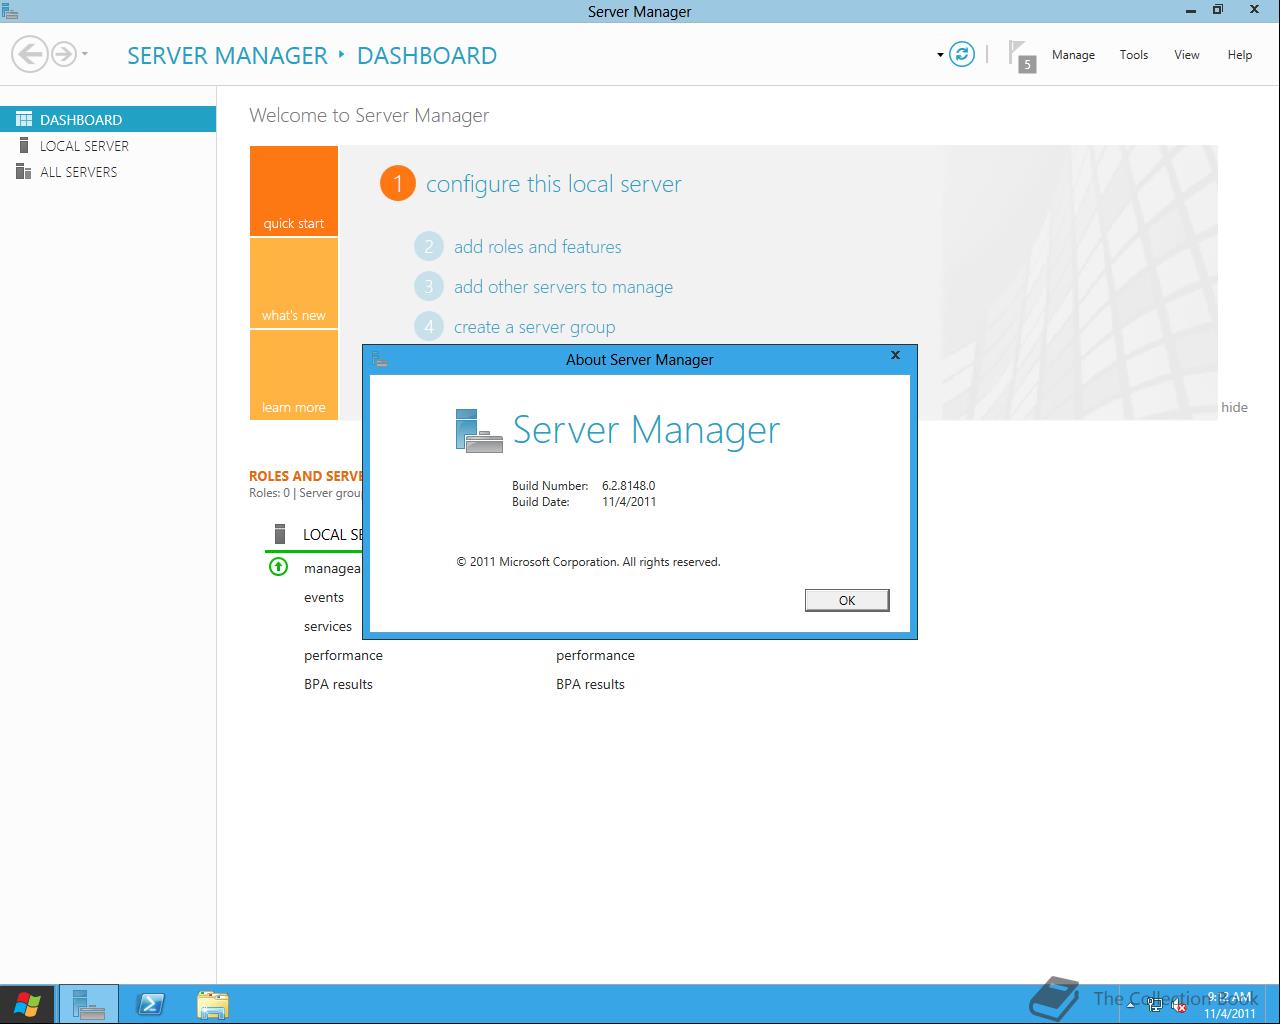This screenshot has width=1280, height=1024.
Task: Click Server Manager taskbar icon
Action: click(x=89, y=1004)
